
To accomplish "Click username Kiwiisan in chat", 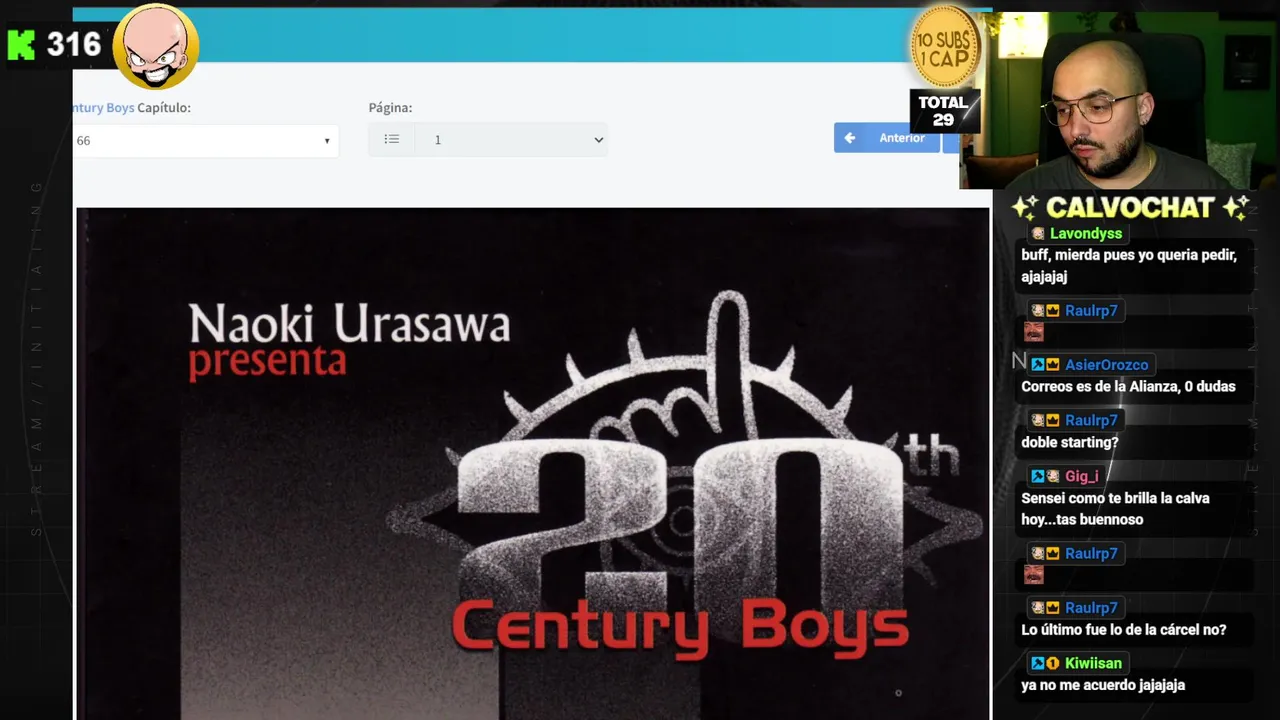I will (x=1093, y=663).
